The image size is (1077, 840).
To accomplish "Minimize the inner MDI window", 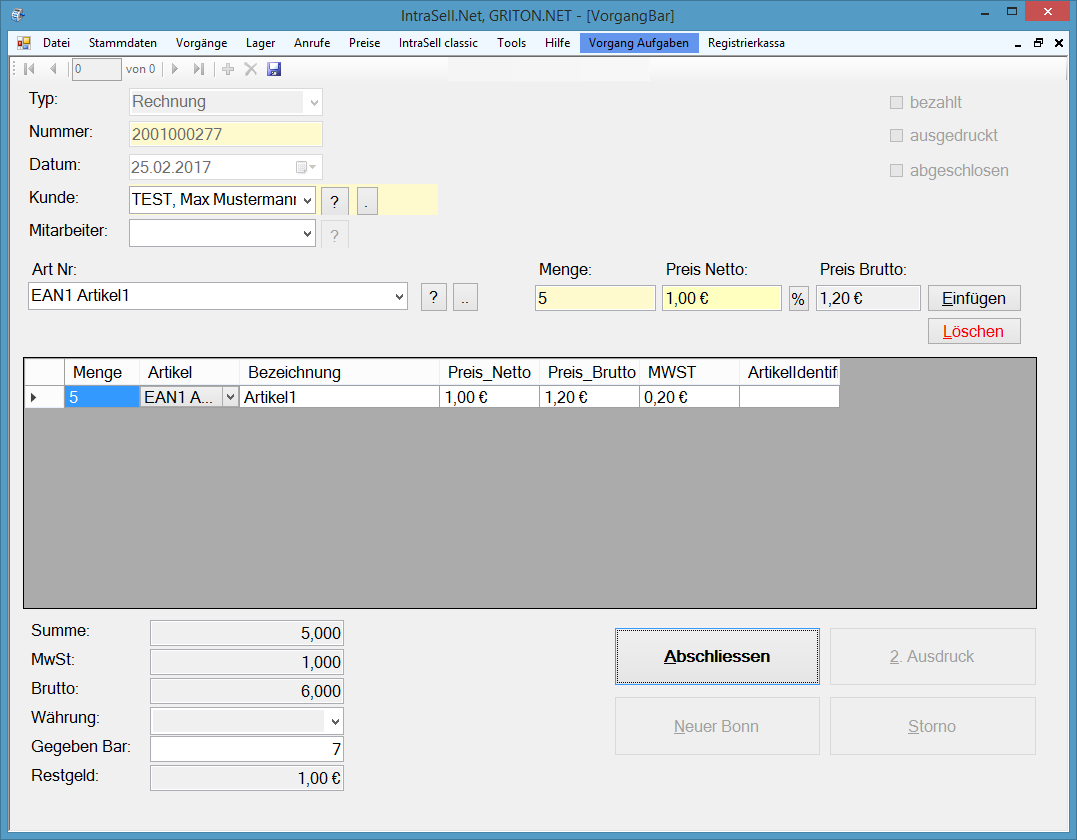I will [x=1018, y=43].
